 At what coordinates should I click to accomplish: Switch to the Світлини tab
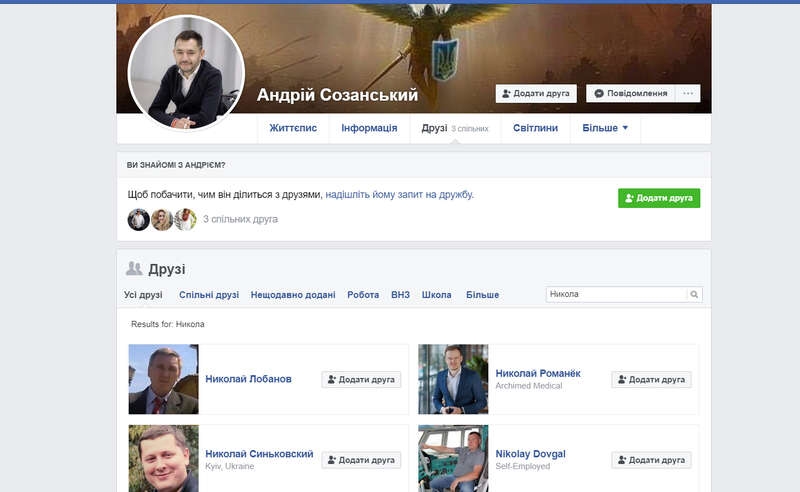535,128
